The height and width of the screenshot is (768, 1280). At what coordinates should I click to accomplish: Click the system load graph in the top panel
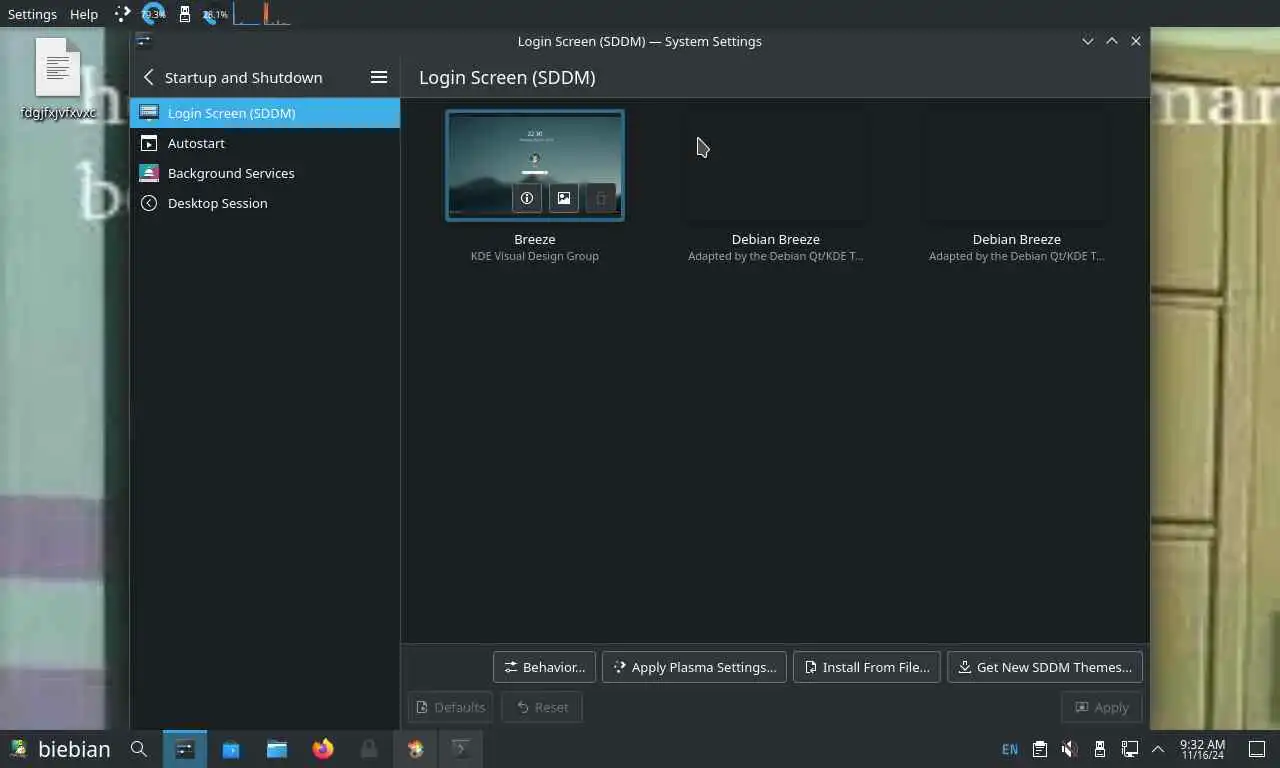coord(262,14)
